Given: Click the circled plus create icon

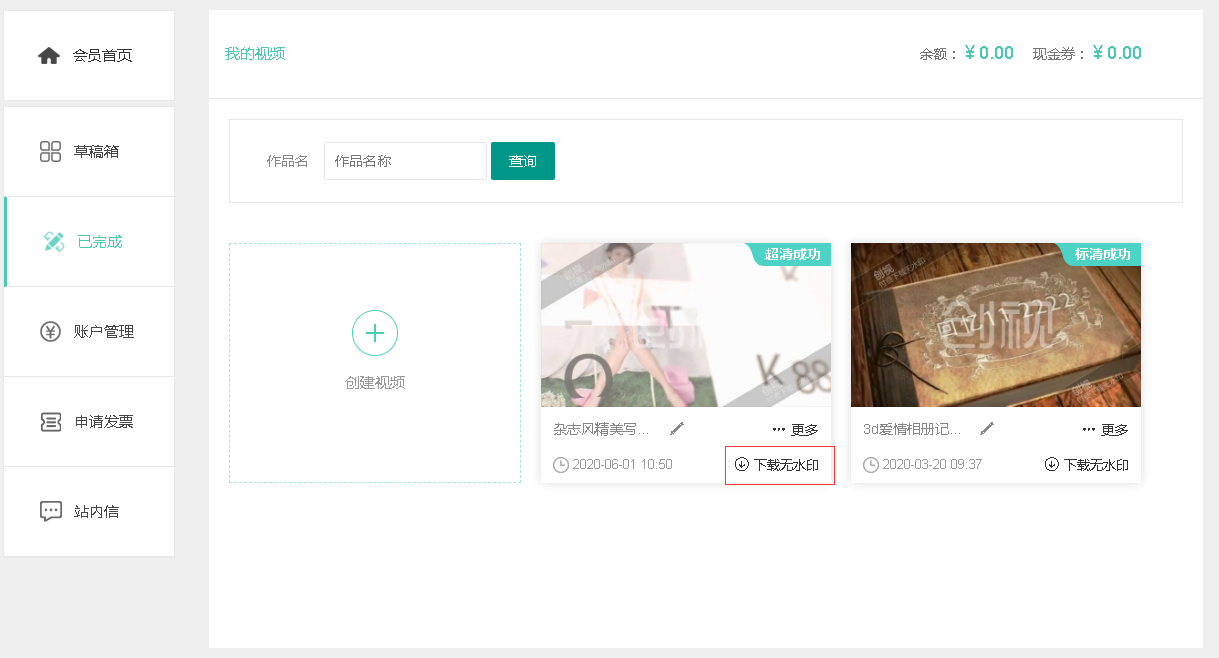Looking at the screenshot, I should (x=375, y=333).
